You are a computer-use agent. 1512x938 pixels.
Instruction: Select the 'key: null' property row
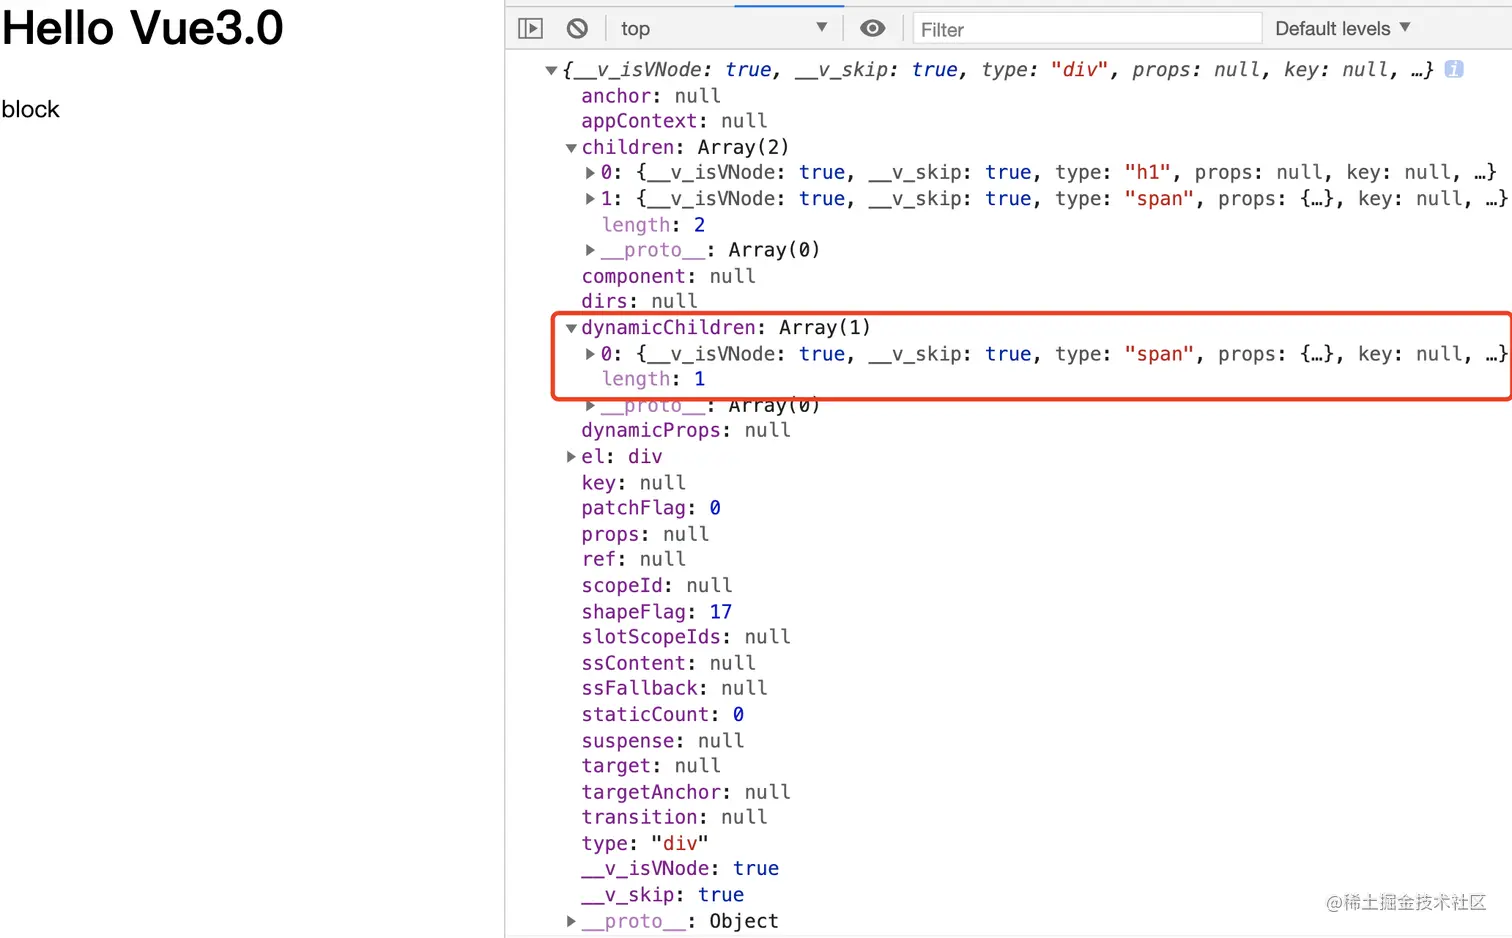(x=633, y=483)
